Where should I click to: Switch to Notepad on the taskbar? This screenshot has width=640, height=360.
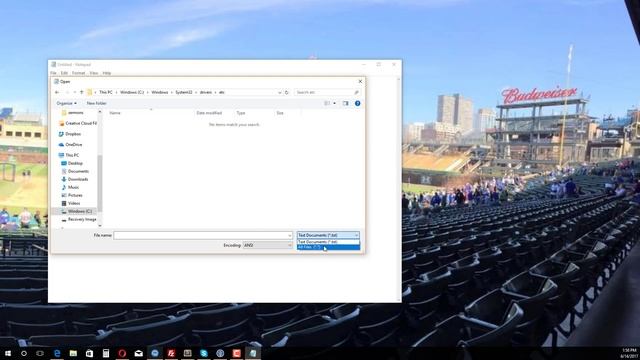tap(253, 353)
